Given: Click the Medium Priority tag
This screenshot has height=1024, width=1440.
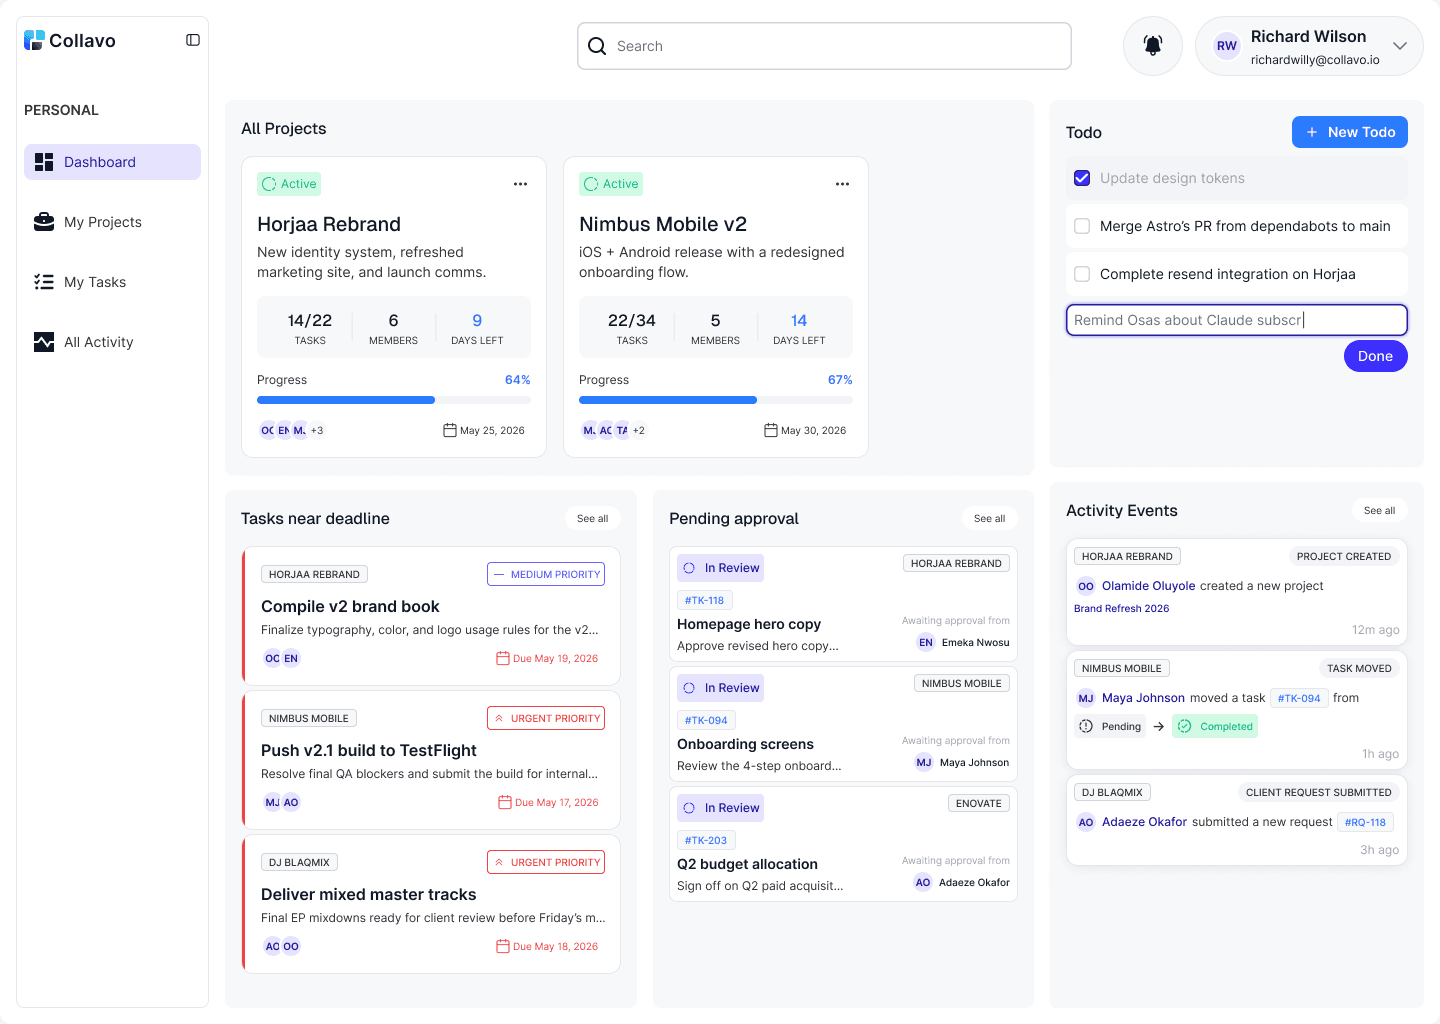Looking at the screenshot, I should (546, 574).
